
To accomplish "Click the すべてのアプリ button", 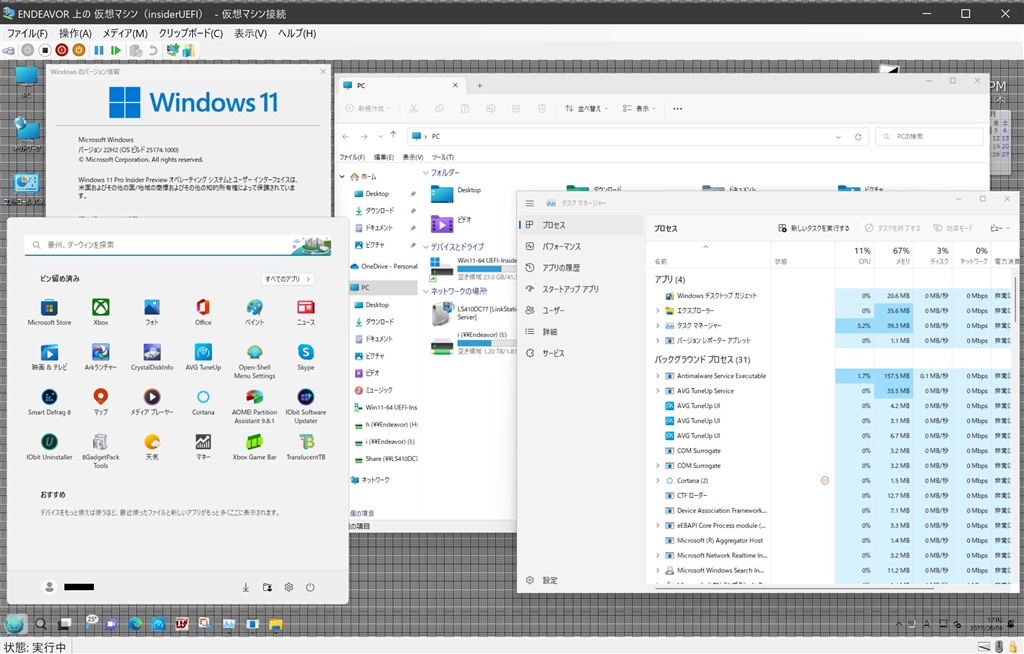I will pos(288,279).
